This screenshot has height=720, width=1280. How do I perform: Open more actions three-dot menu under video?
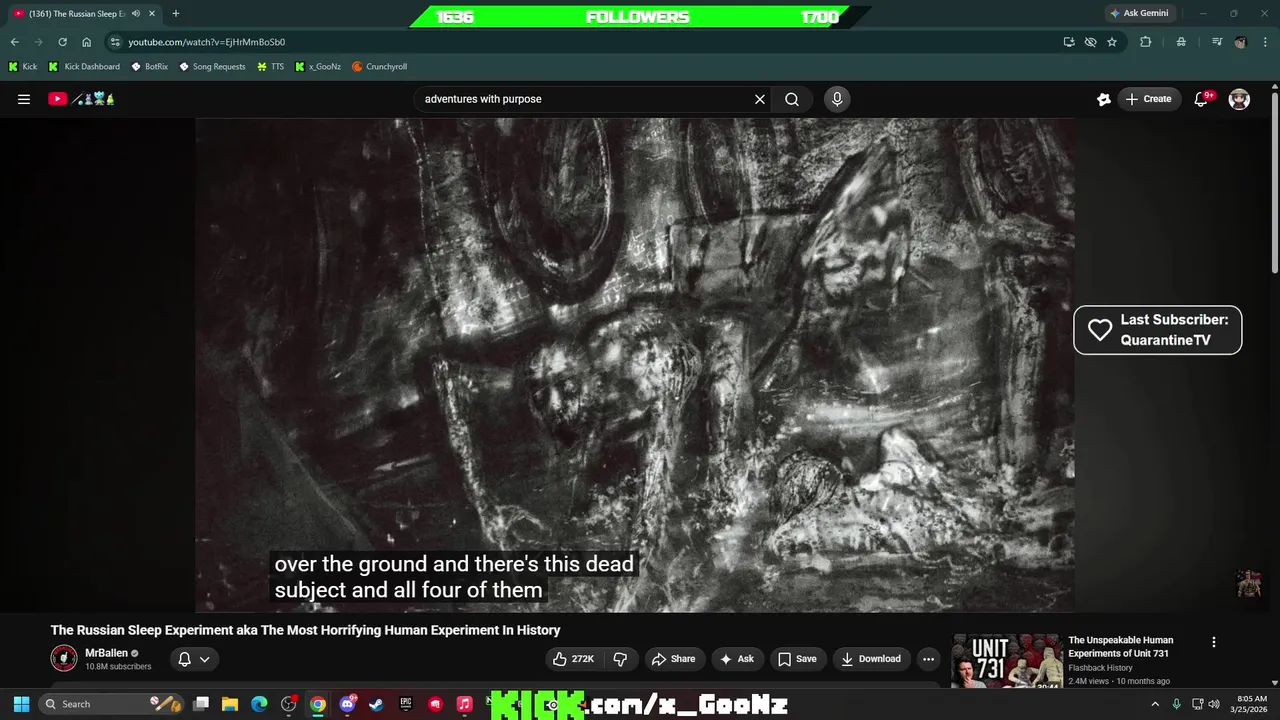(928, 659)
